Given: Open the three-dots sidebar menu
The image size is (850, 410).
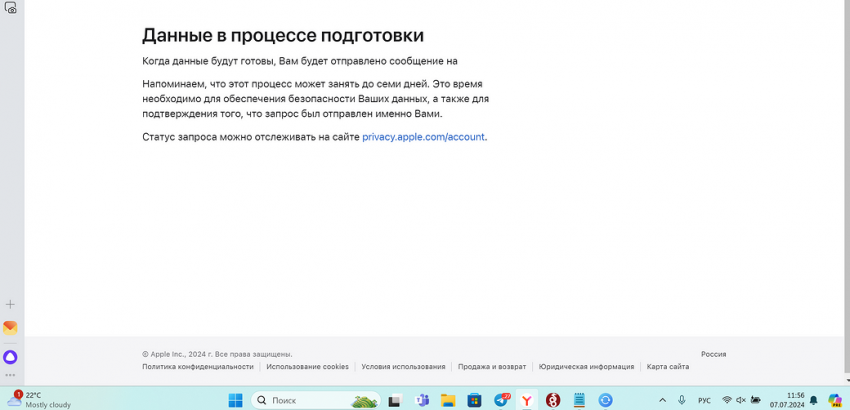Looking at the screenshot, I should tap(11, 375).
